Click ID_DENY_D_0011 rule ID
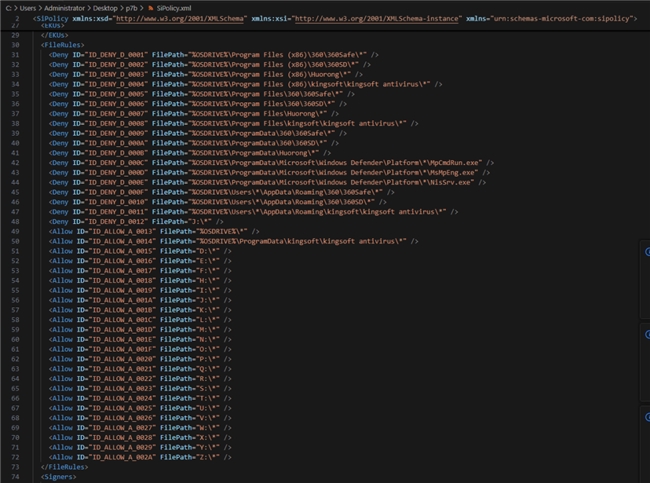The height and width of the screenshot is (483, 650). point(116,212)
